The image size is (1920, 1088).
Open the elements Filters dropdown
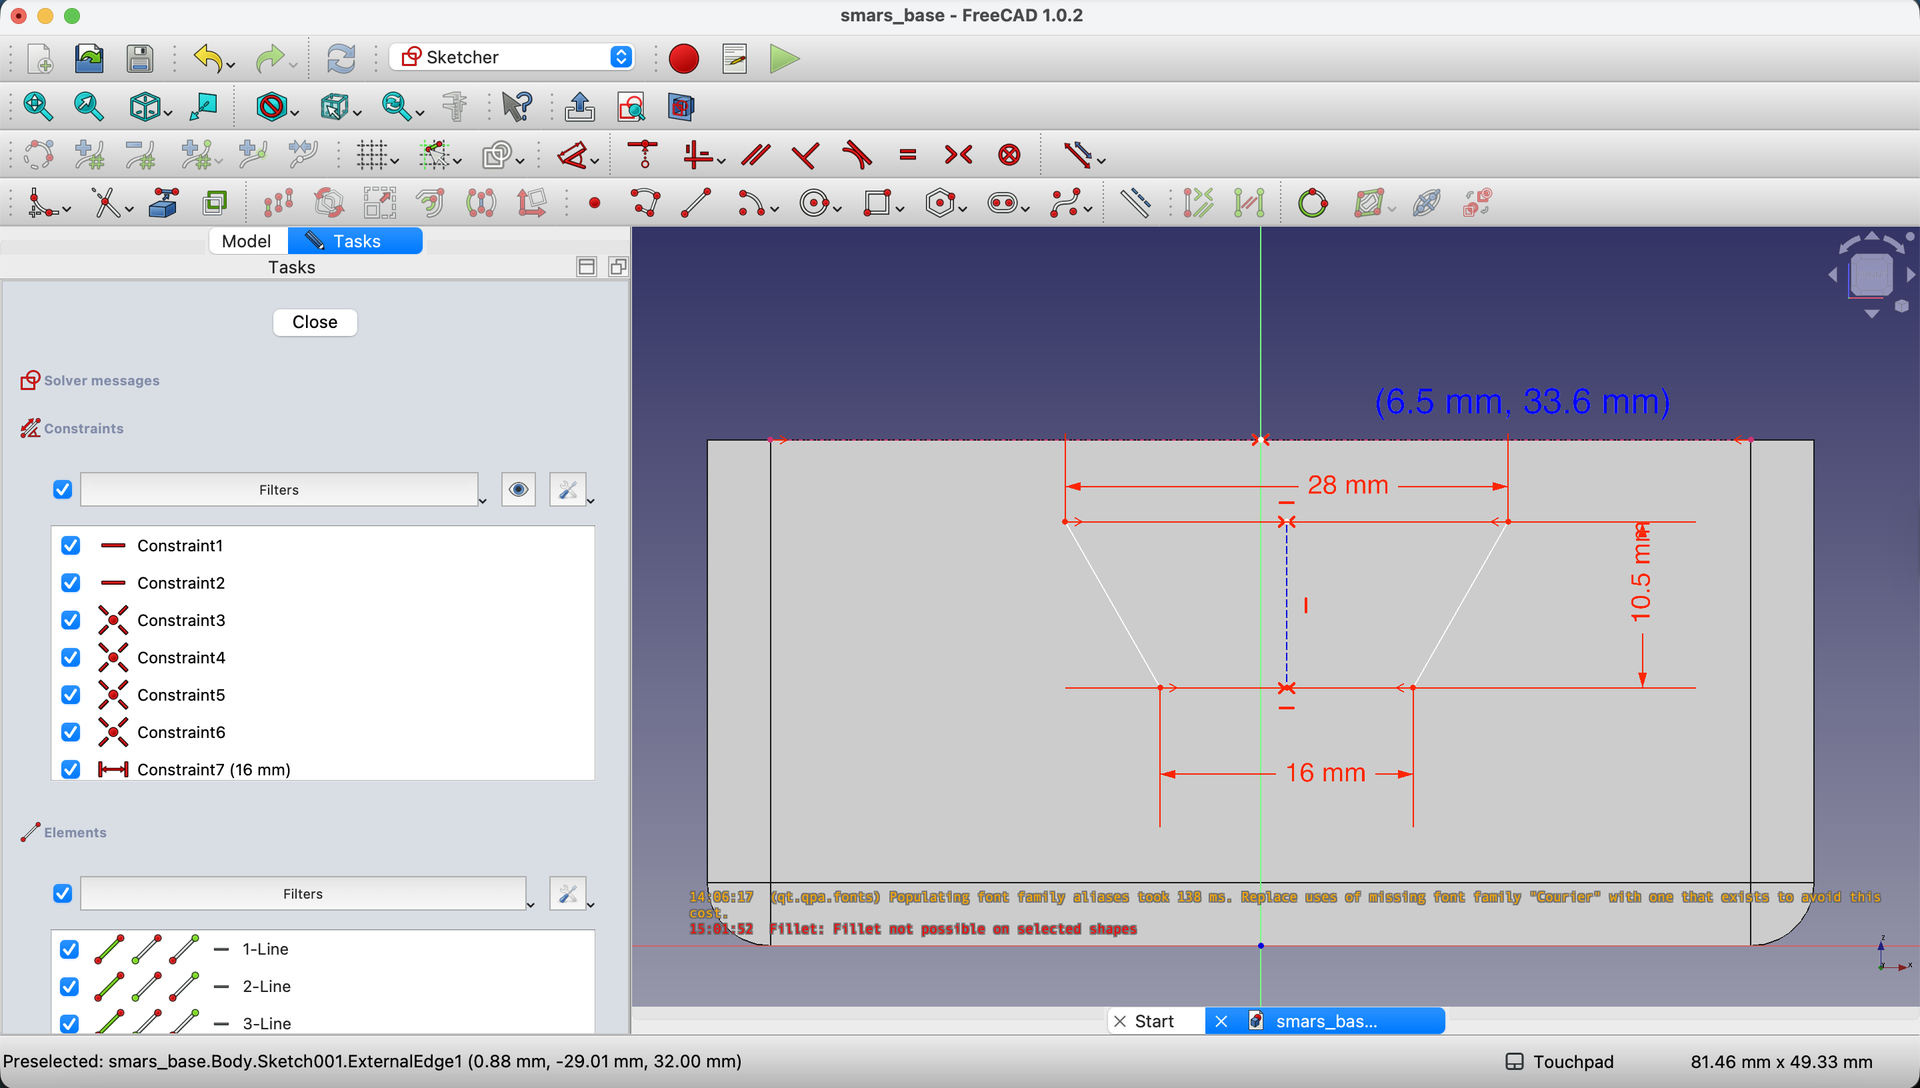pos(303,894)
